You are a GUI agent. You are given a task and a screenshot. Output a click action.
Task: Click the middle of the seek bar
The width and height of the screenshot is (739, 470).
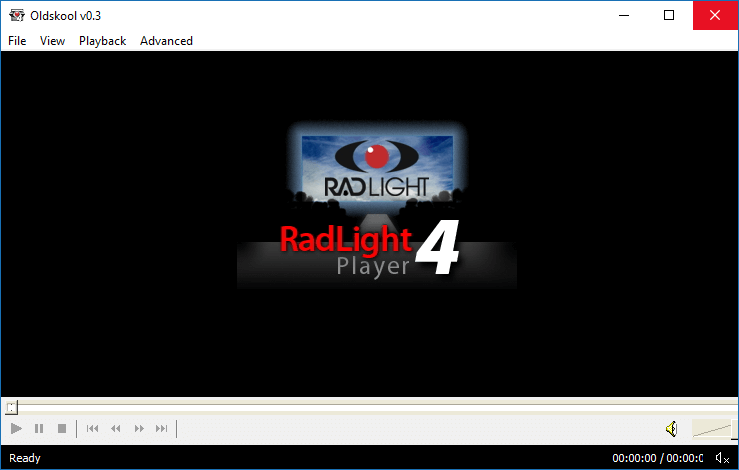(x=372, y=407)
